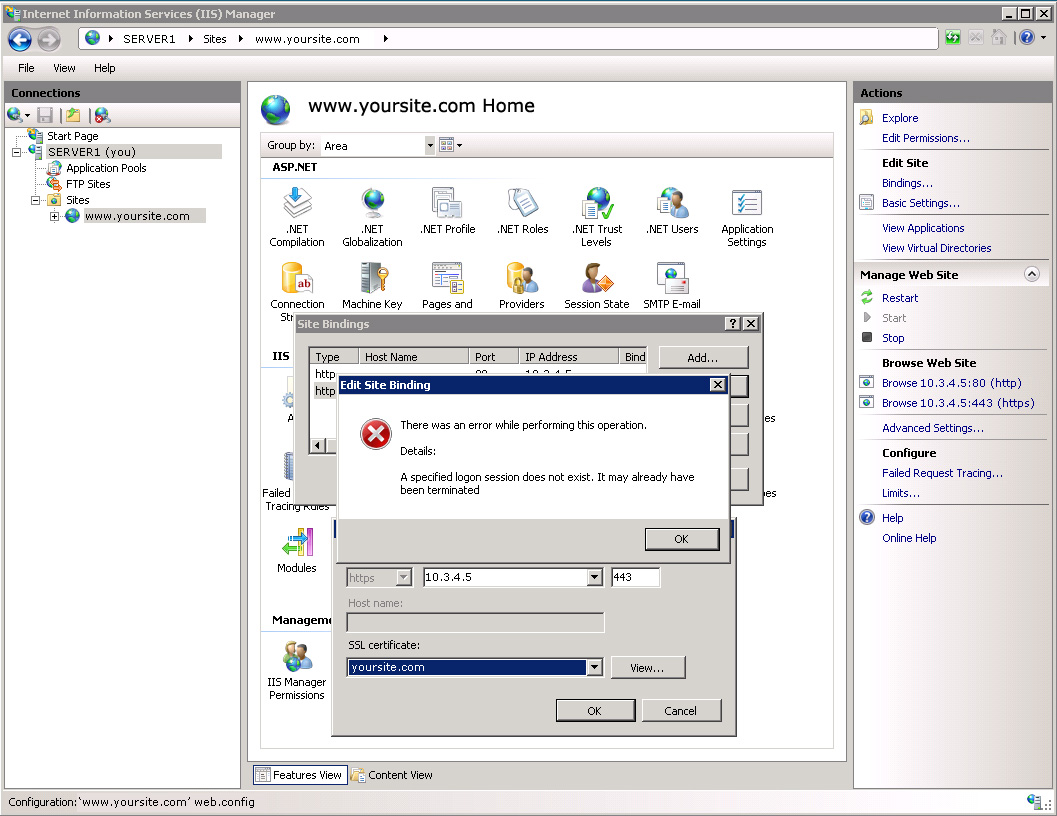This screenshot has width=1057, height=816.
Task: Click the Online Help link
Action: pos(909,538)
